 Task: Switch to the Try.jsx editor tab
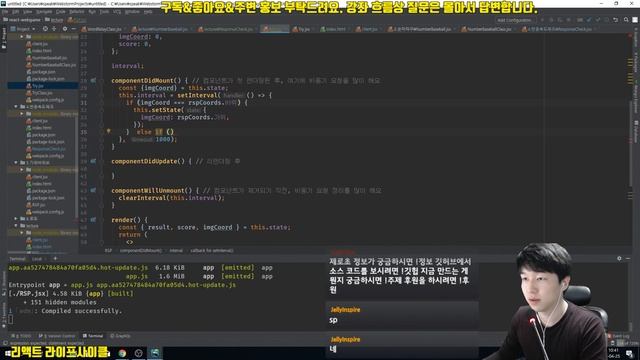302,29
